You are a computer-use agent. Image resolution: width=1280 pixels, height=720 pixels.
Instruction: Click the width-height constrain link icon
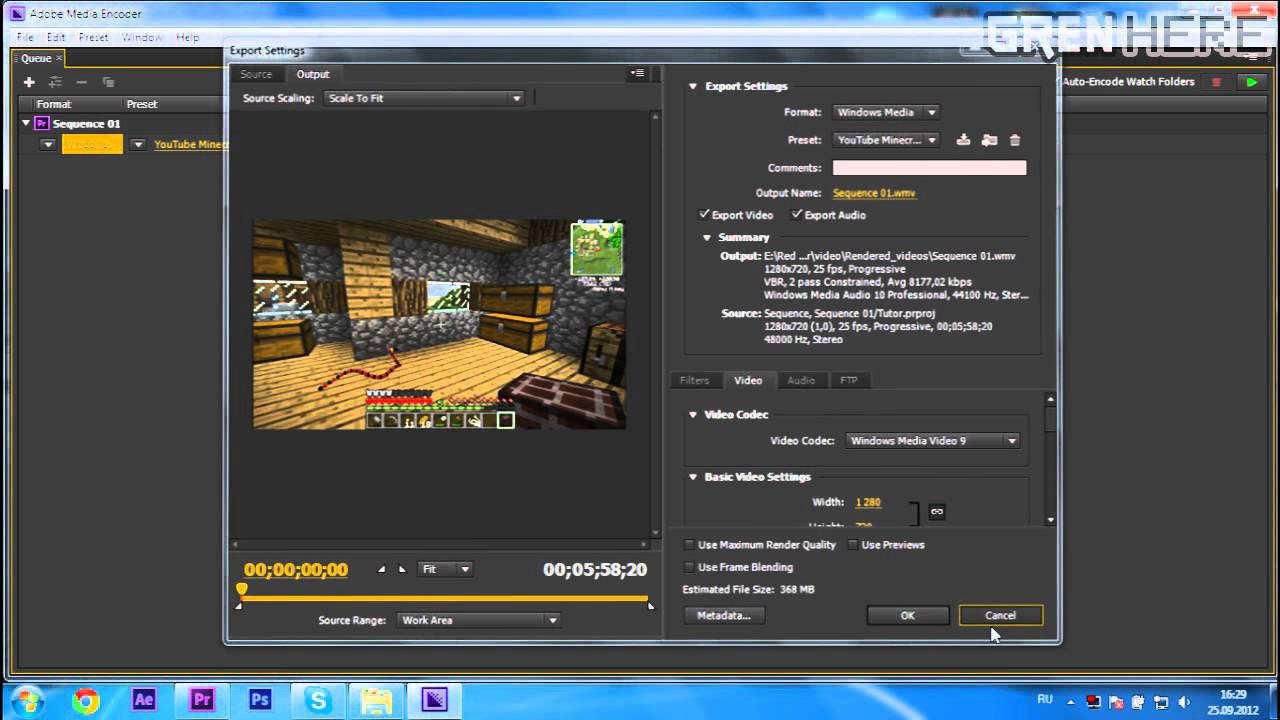(x=937, y=511)
